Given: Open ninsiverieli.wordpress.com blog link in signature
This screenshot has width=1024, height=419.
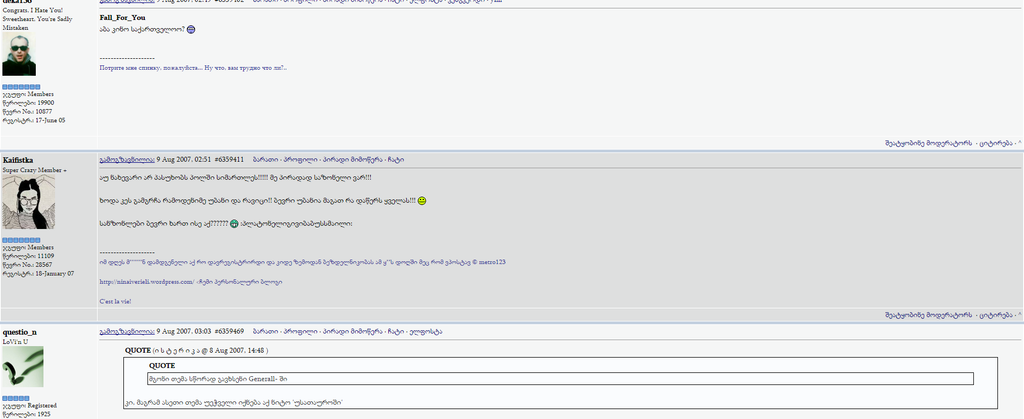Looking at the screenshot, I should click(146, 282).
